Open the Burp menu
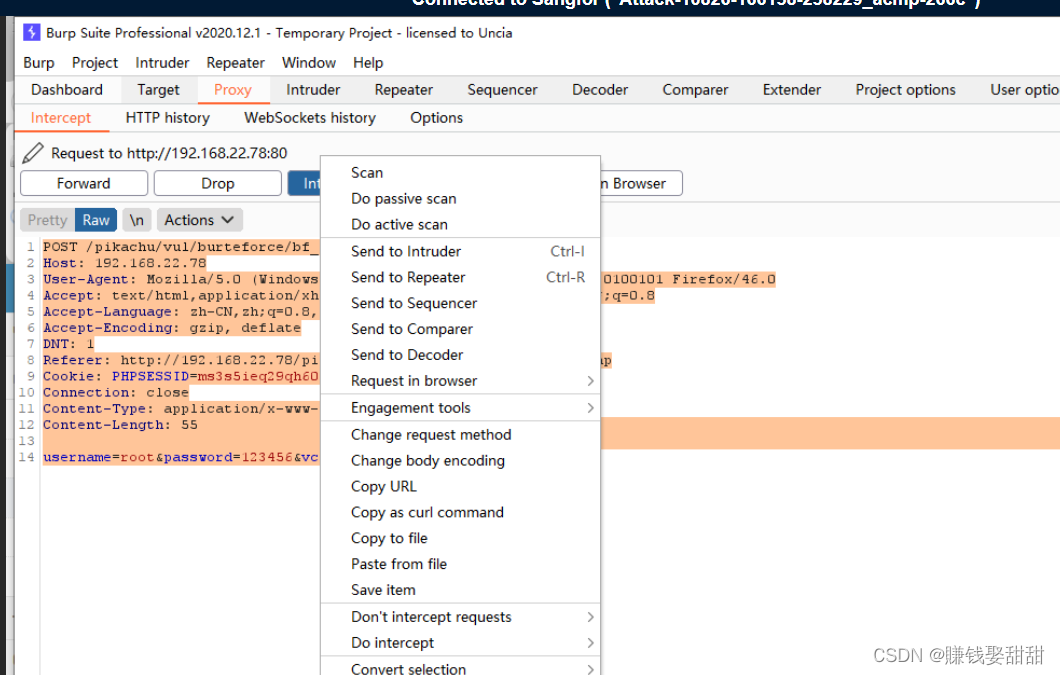The height and width of the screenshot is (675, 1060). pos(39,63)
